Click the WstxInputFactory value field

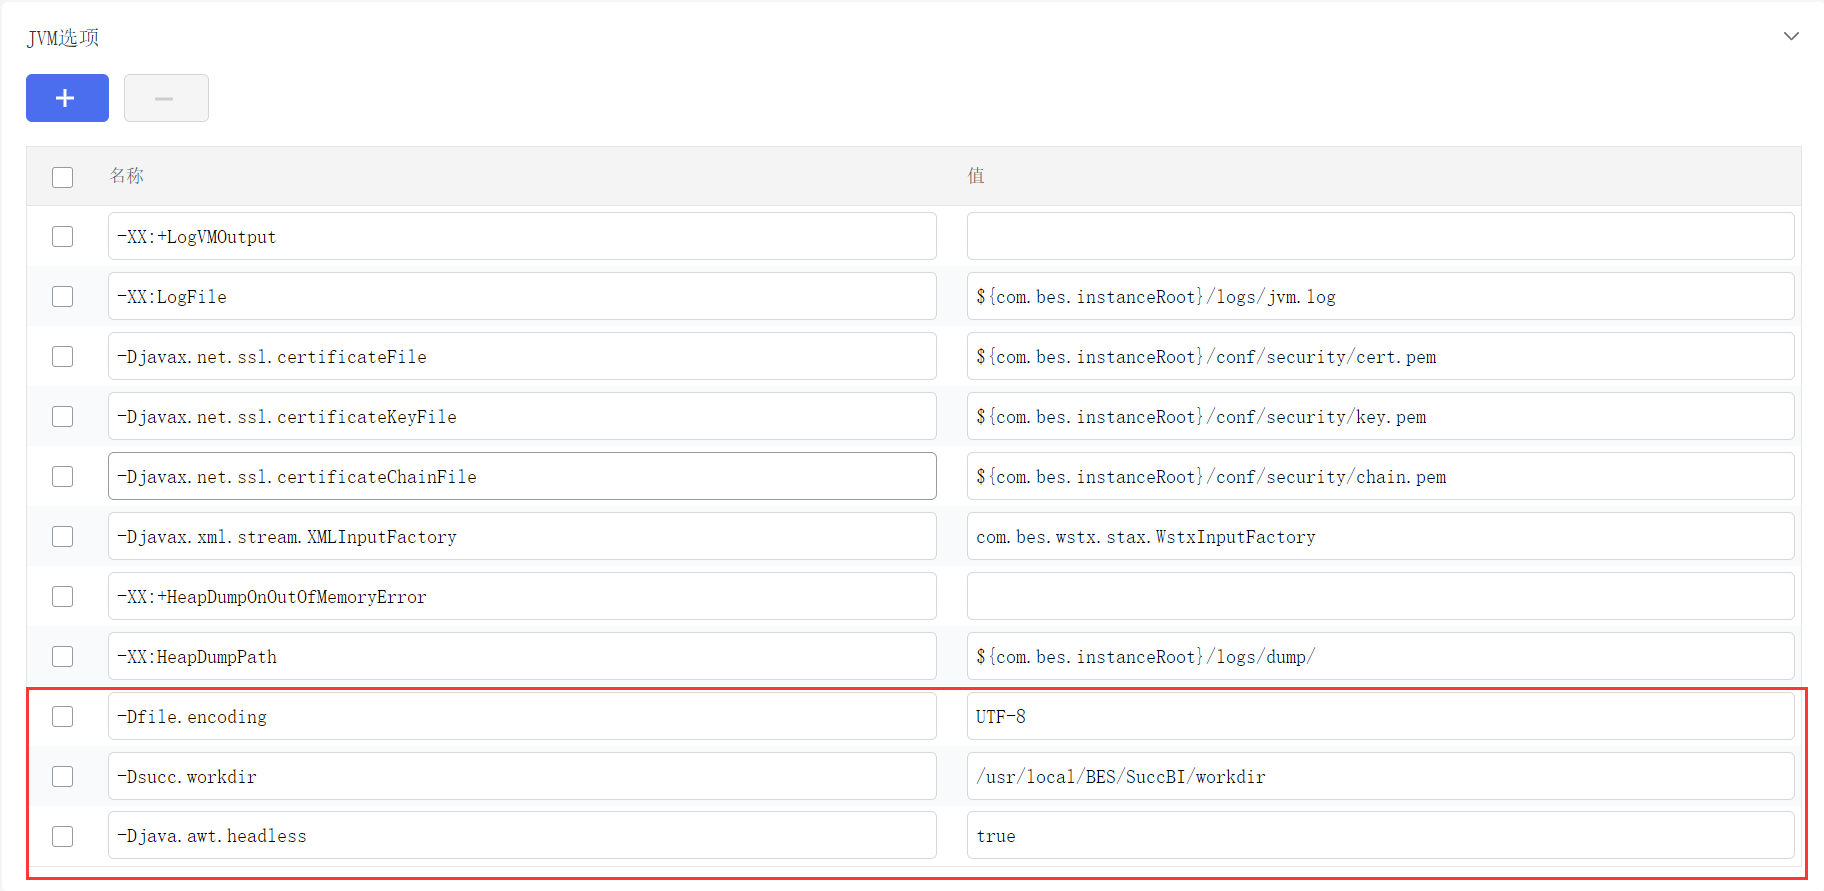pyautogui.click(x=1379, y=537)
